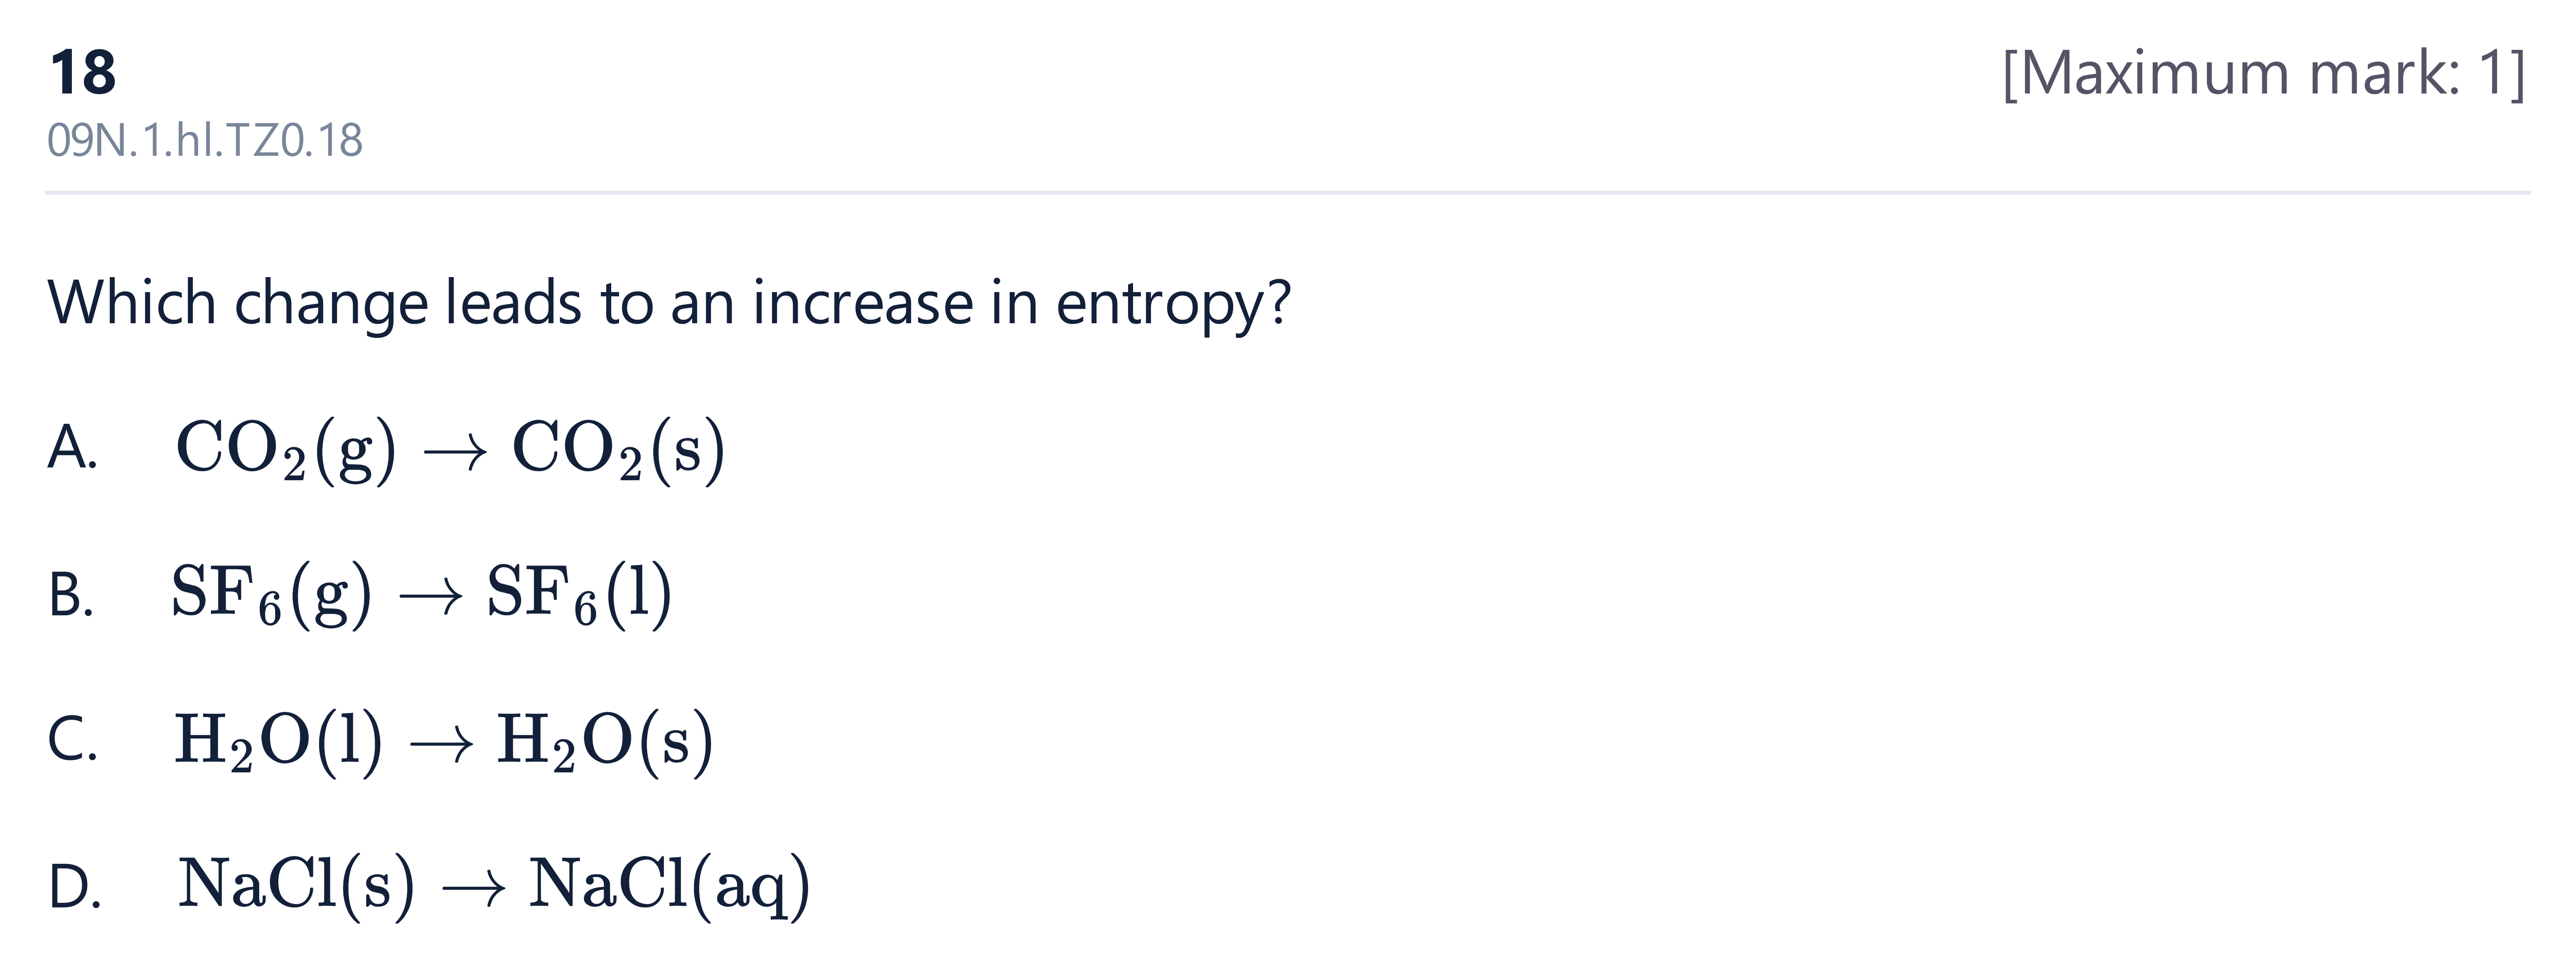Click the CO2(s) product in option A
The width and height of the screenshot is (2576, 966).
tap(618, 449)
